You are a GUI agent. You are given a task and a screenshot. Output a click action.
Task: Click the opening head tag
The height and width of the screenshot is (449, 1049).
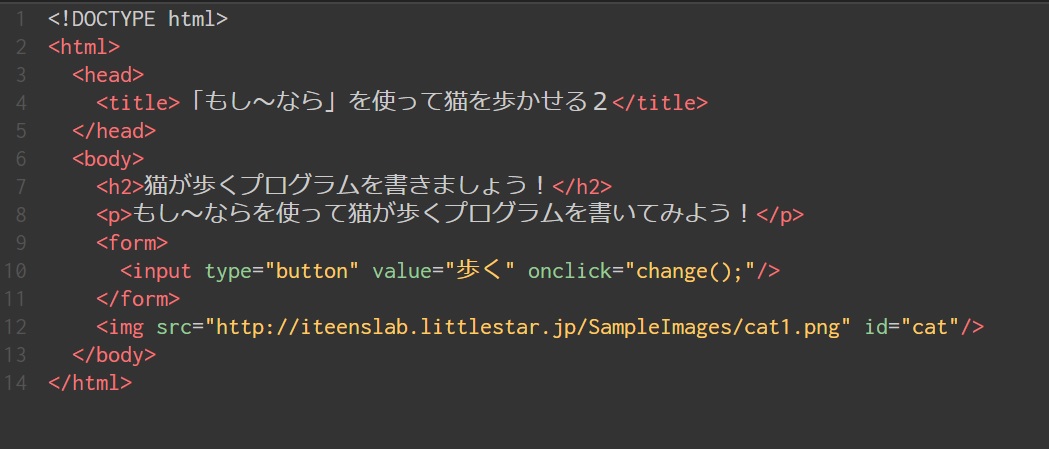click(x=108, y=74)
